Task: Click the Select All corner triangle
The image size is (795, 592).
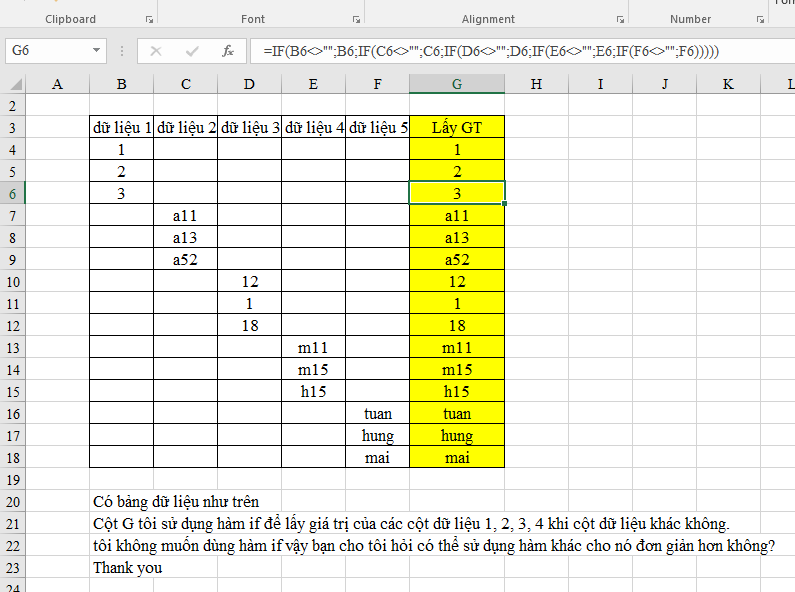Action: (15, 84)
